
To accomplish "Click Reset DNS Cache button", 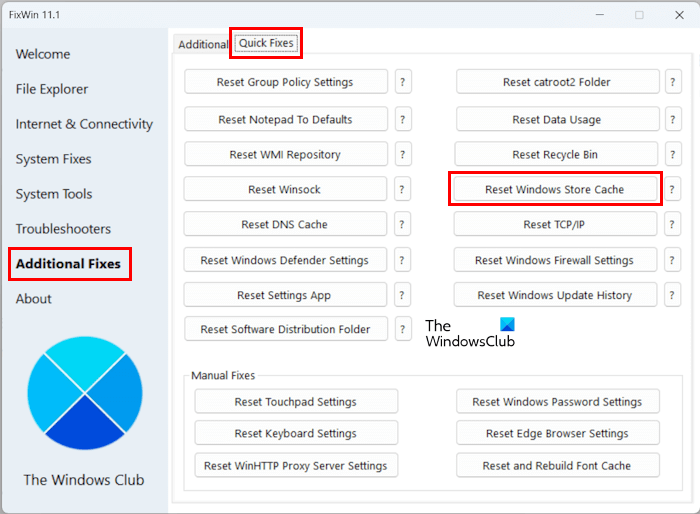I will (x=285, y=224).
